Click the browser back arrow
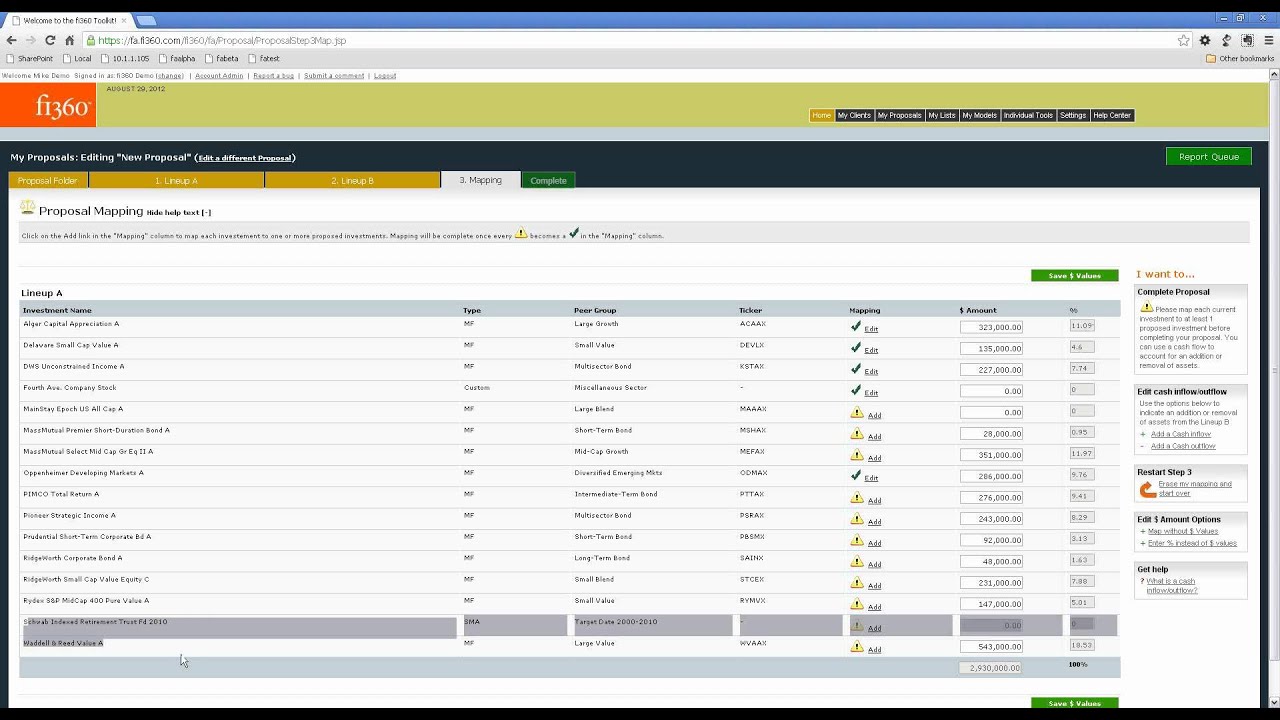 (x=11, y=40)
